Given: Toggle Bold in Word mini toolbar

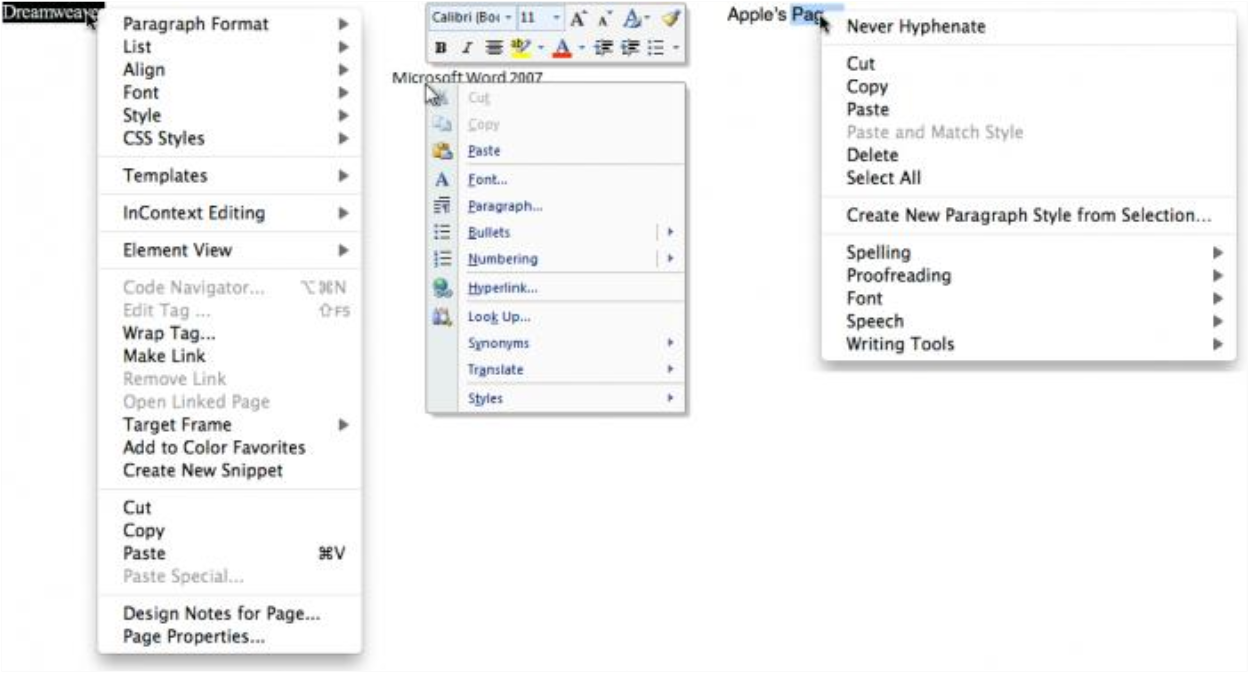Looking at the screenshot, I should pos(441,47).
